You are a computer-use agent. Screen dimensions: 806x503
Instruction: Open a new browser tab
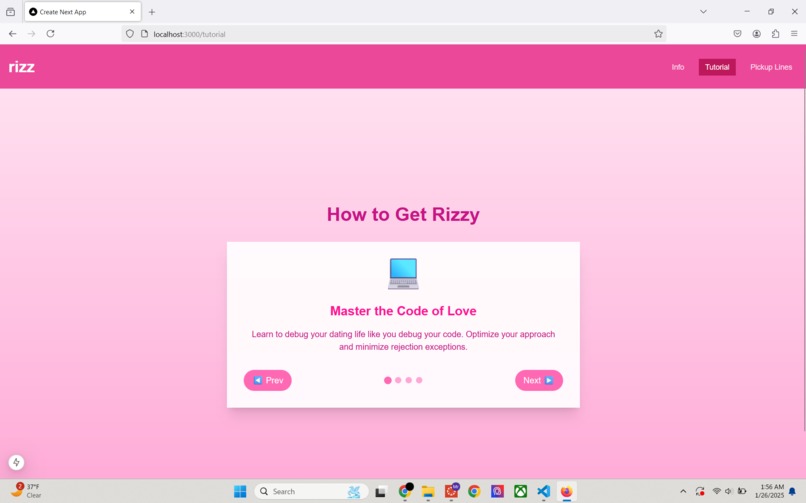pyautogui.click(x=152, y=12)
